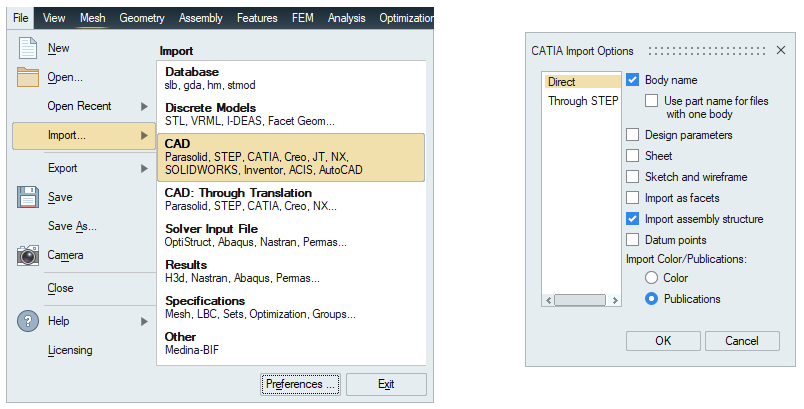Confirm CATIA options with OK
This screenshot has width=804, height=409.
663,341
